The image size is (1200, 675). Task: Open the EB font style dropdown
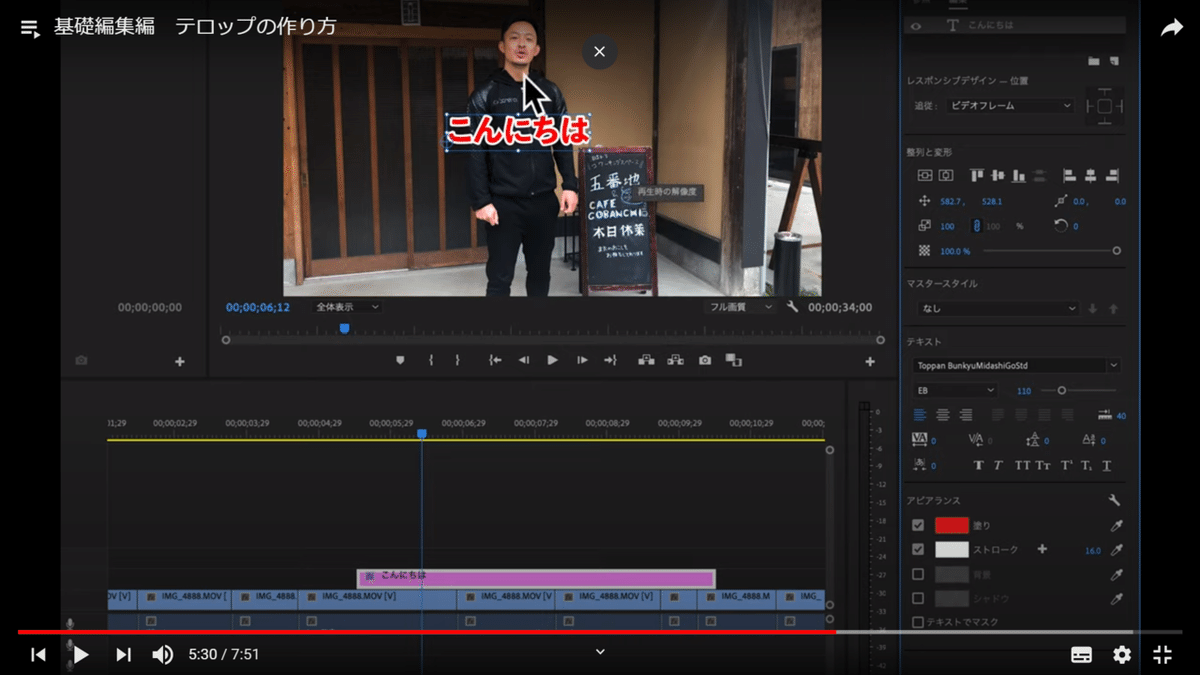click(955, 390)
